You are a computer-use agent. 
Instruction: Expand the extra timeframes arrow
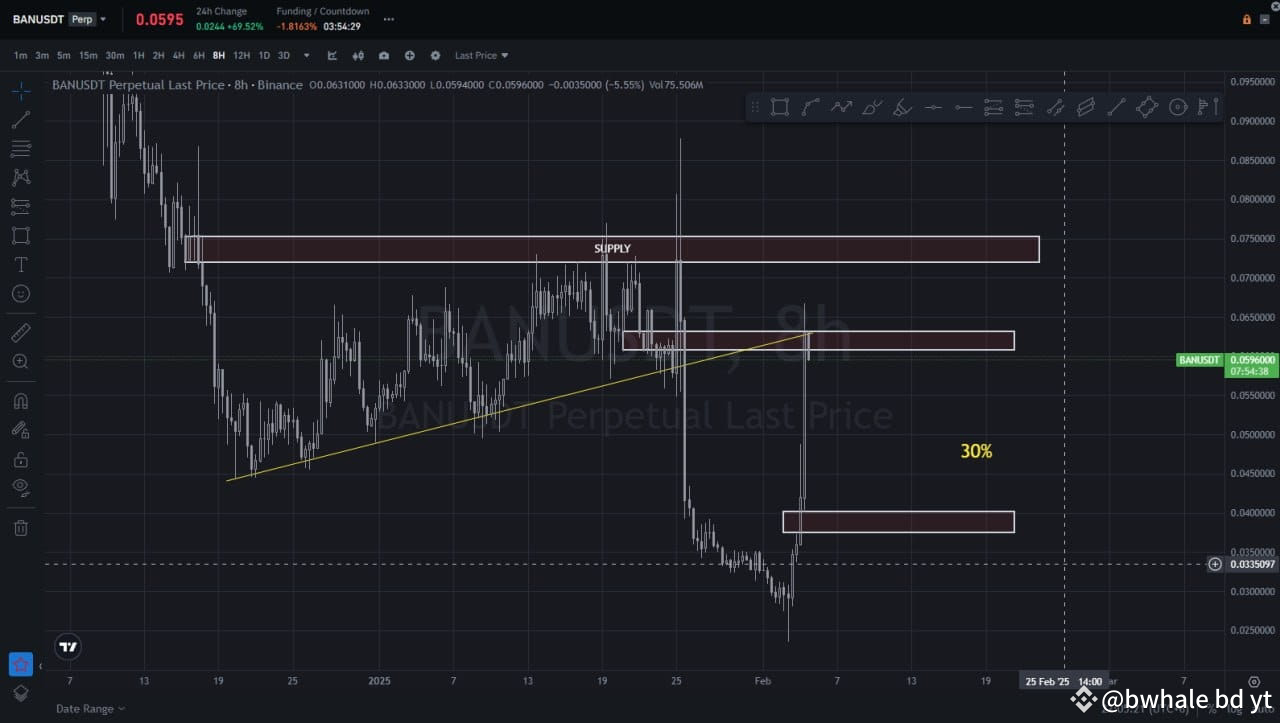pos(306,55)
